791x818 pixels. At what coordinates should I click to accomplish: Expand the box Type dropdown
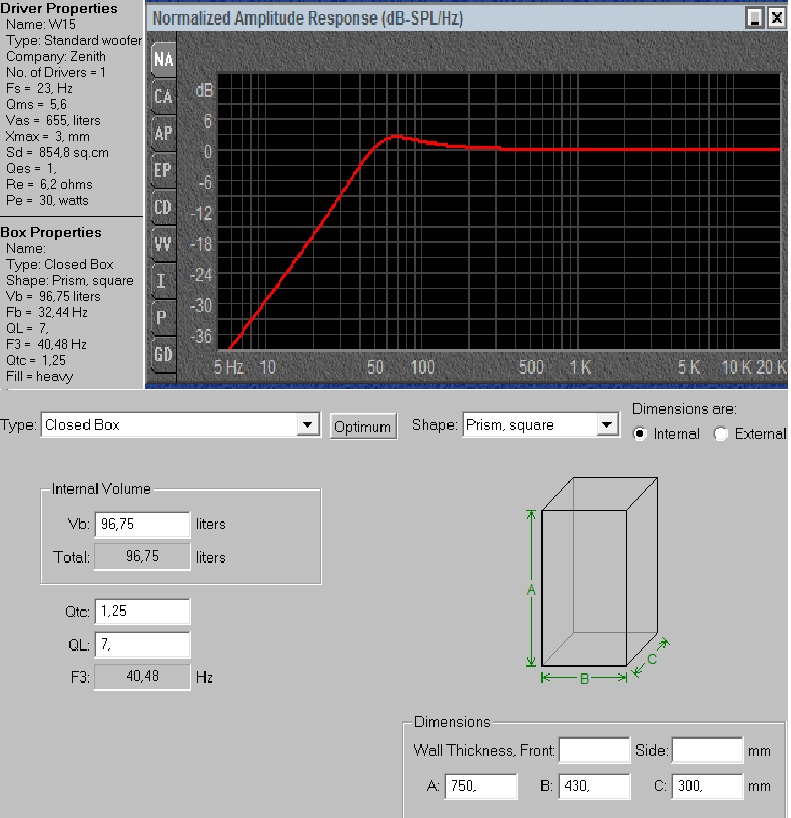[x=308, y=425]
